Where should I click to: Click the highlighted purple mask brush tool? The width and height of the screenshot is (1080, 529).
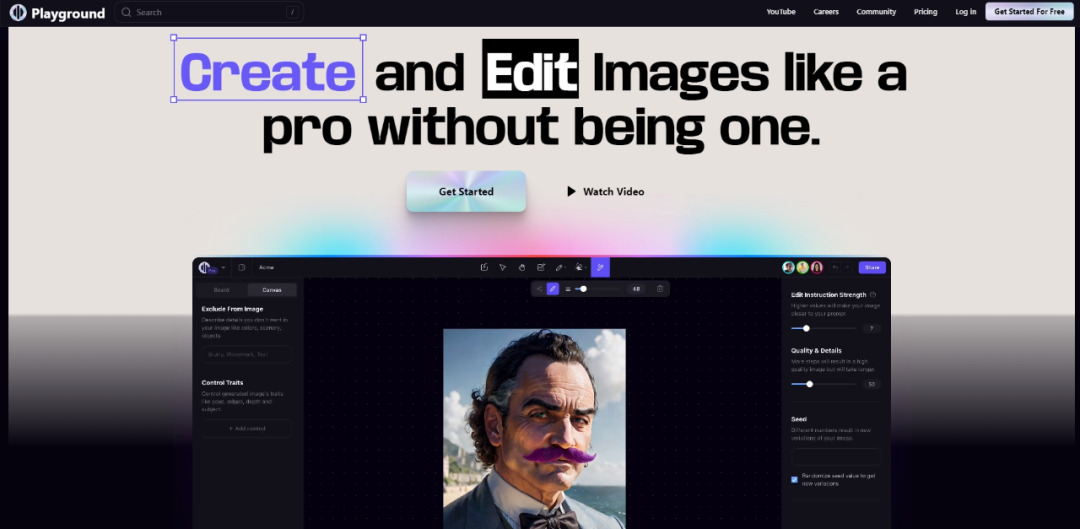pyautogui.click(x=599, y=267)
